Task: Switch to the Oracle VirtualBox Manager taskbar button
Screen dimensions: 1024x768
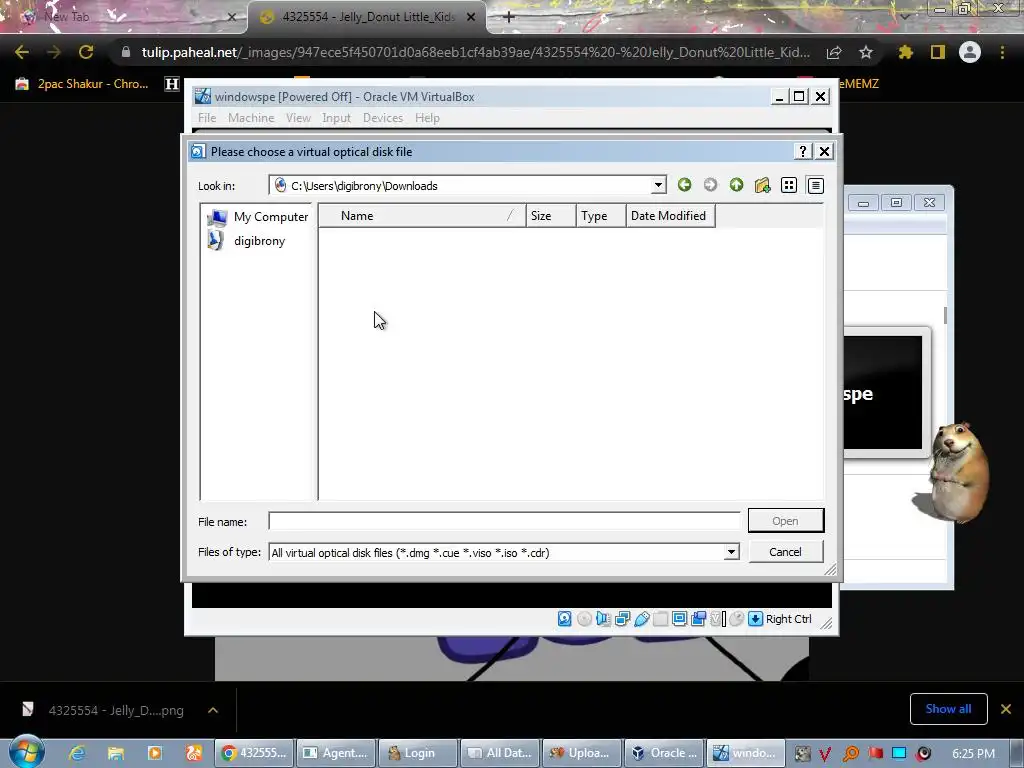Action: [664, 753]
